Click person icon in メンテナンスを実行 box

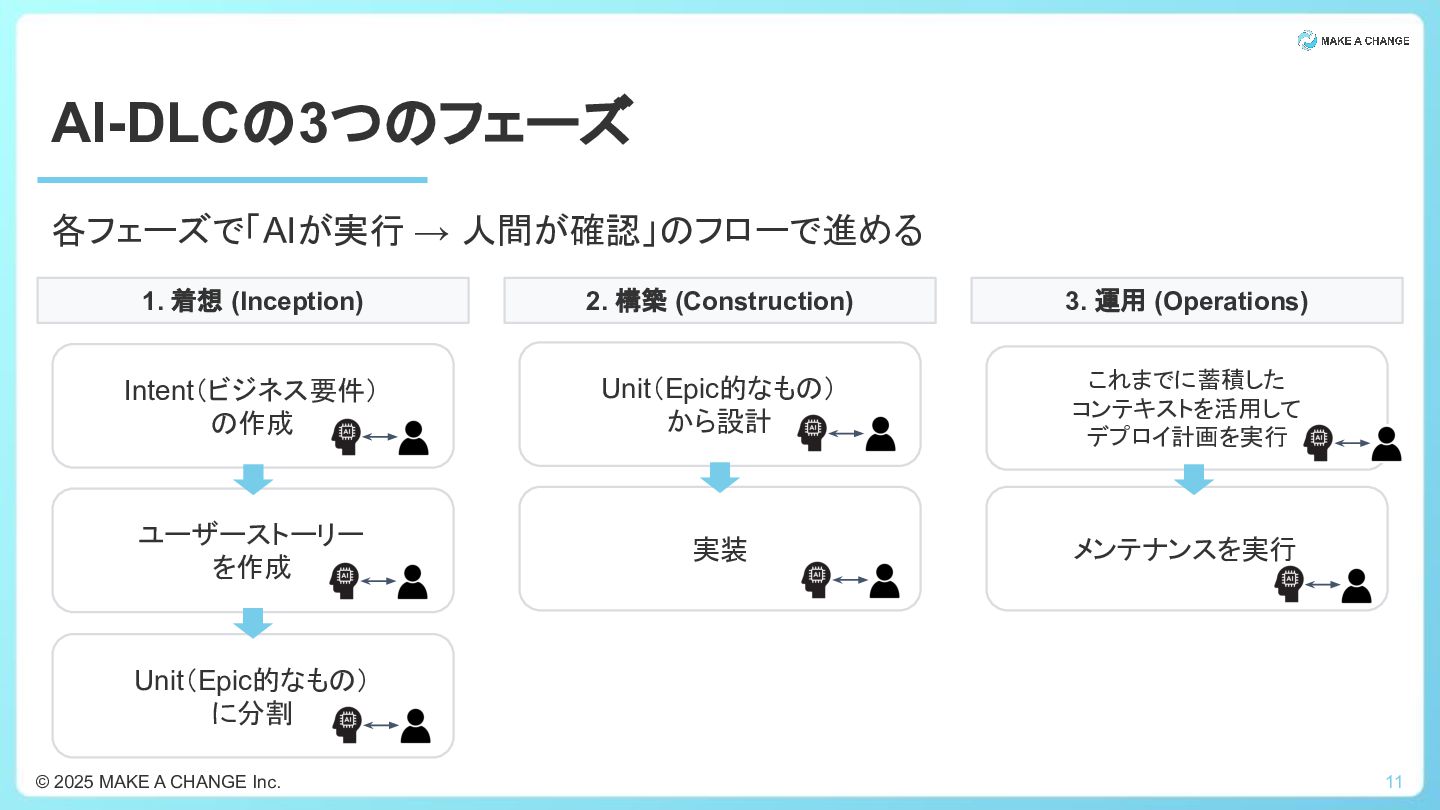[1356, 585]
